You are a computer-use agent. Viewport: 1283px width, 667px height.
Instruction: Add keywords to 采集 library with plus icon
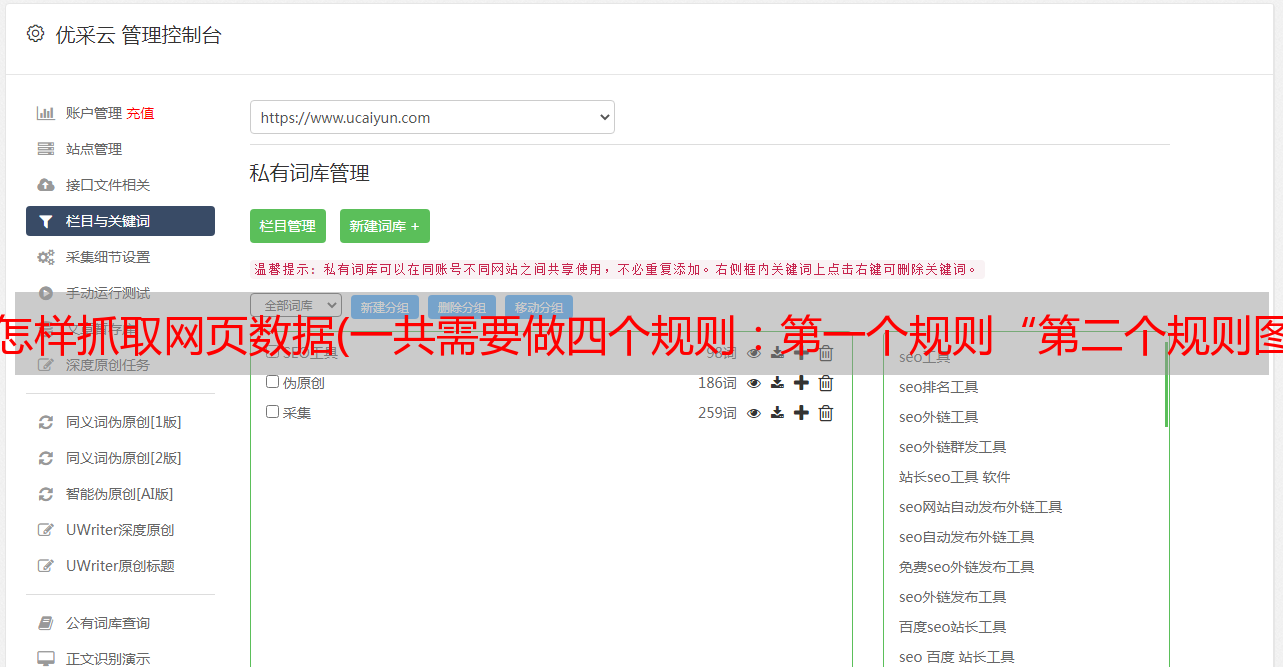click(x=801, y=413)
